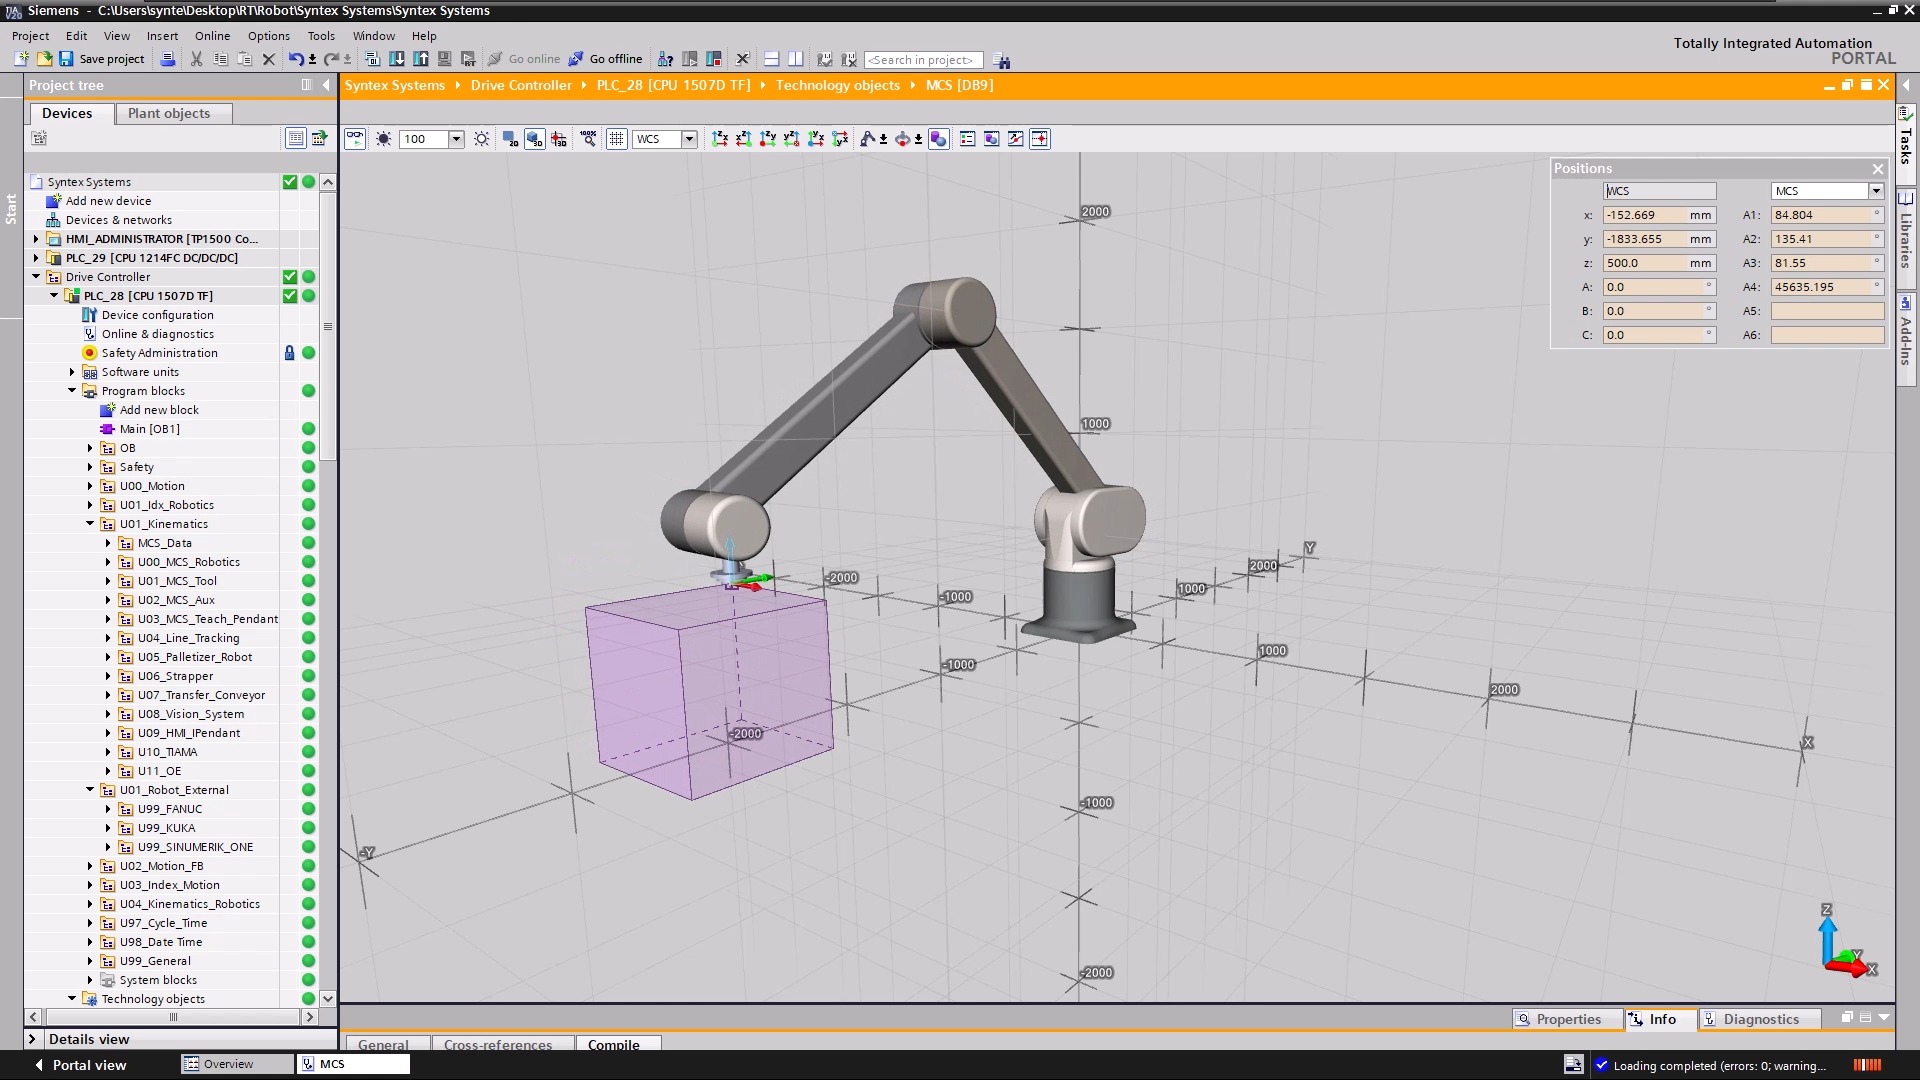Open the brightness value dropdown
This screenshot has width=1920, height=1080.
456,139
